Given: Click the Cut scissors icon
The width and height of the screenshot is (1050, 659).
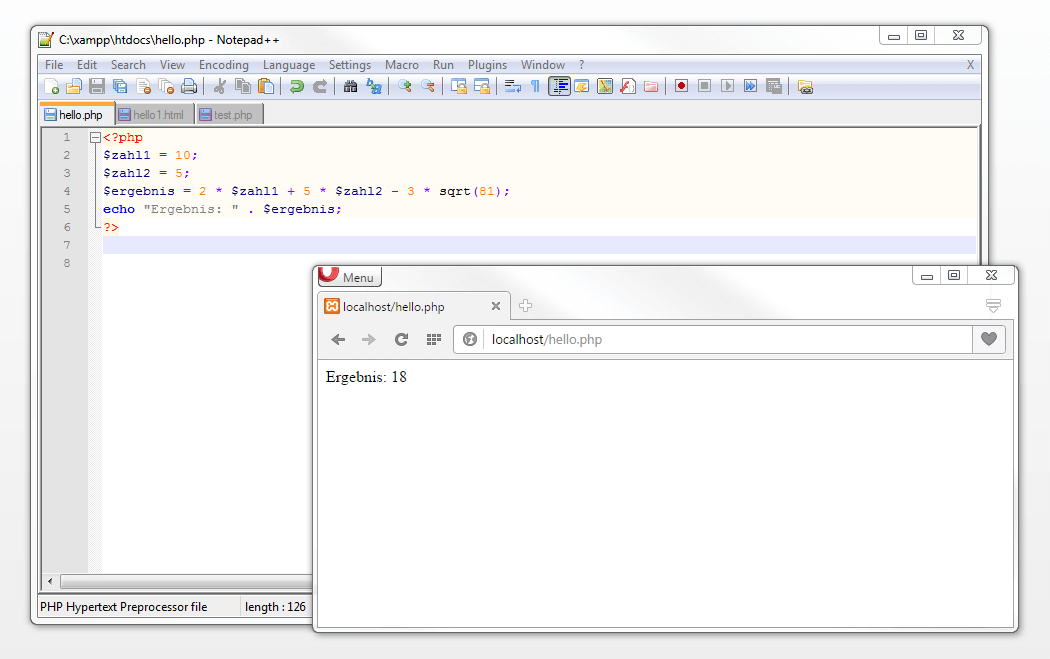Looking at the screenshot, I should pos(219,86).
